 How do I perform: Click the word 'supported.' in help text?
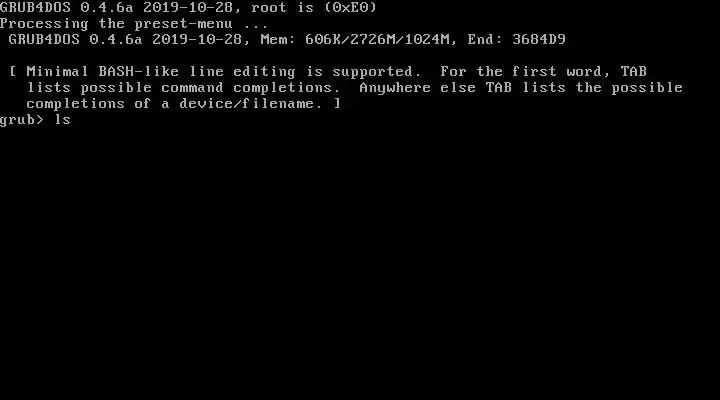click(377, 72)
